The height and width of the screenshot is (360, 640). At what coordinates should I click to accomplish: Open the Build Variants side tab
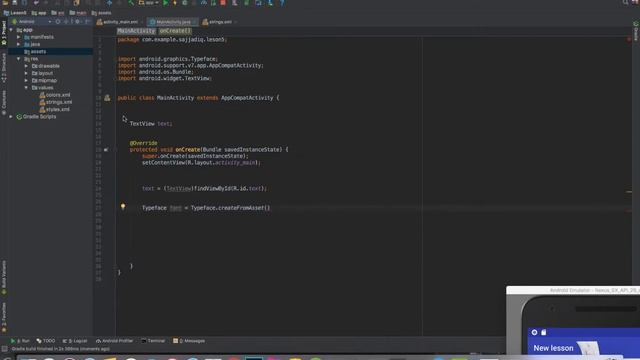[x=4, y=278]
